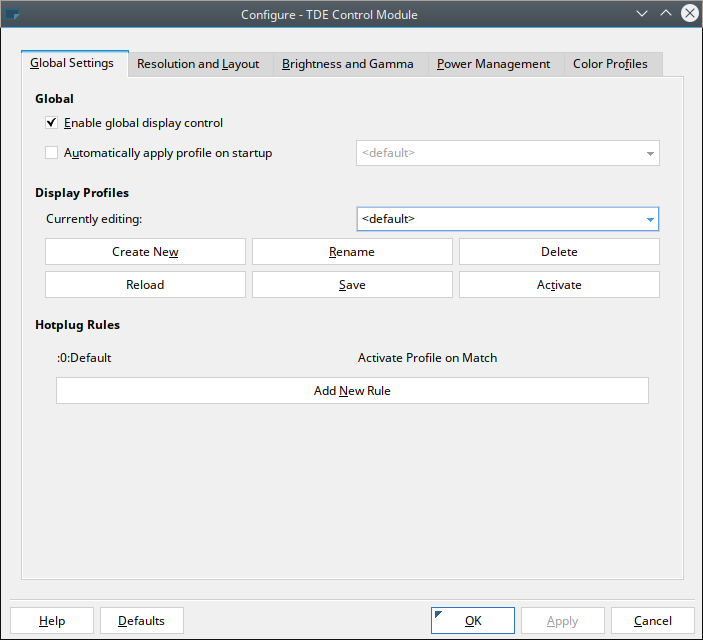
Task: Reset settings with the Defaults button
Action: tap(142, 621)
